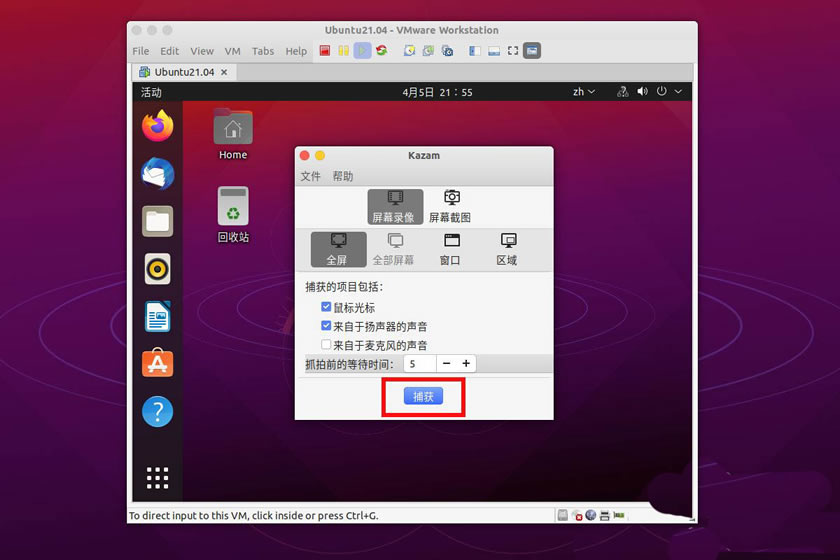Viewport: 840px width, 560px height.
Task: Click 活动 Activities in top bar
Action: tap(151, 92)
